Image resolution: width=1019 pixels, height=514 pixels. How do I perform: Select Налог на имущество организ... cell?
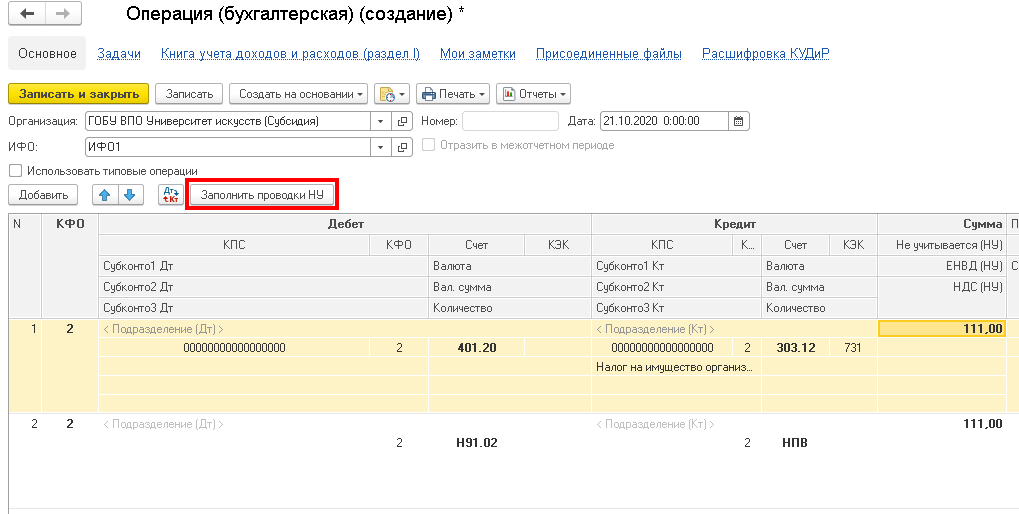point(676,367)
